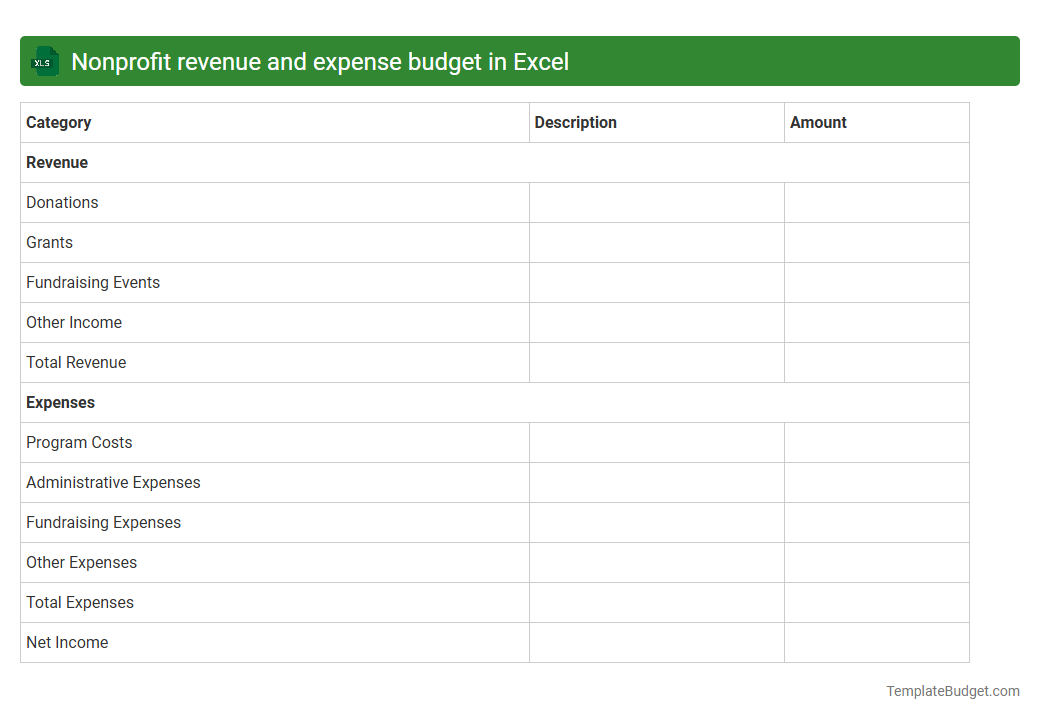Select the Category column header
1040x720 pixels.
59,122
